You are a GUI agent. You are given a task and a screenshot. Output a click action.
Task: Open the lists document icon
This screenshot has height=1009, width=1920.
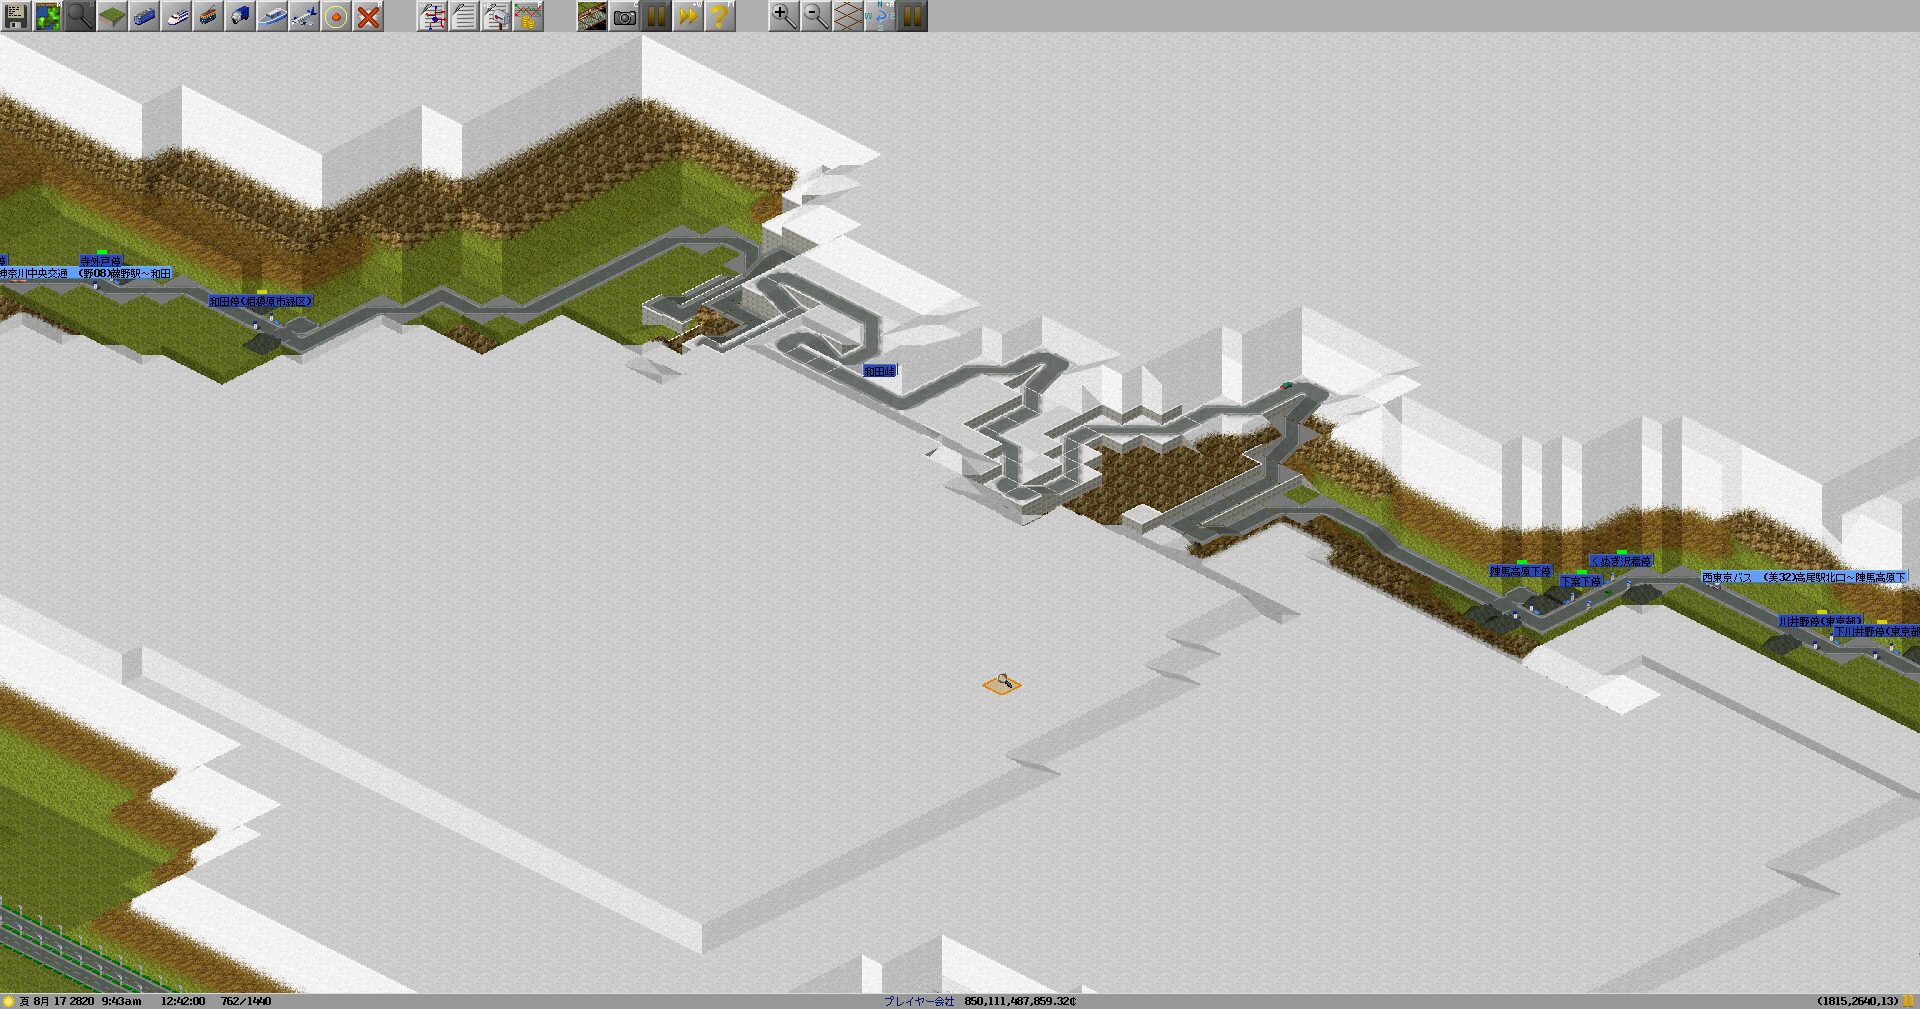point(464,16)
